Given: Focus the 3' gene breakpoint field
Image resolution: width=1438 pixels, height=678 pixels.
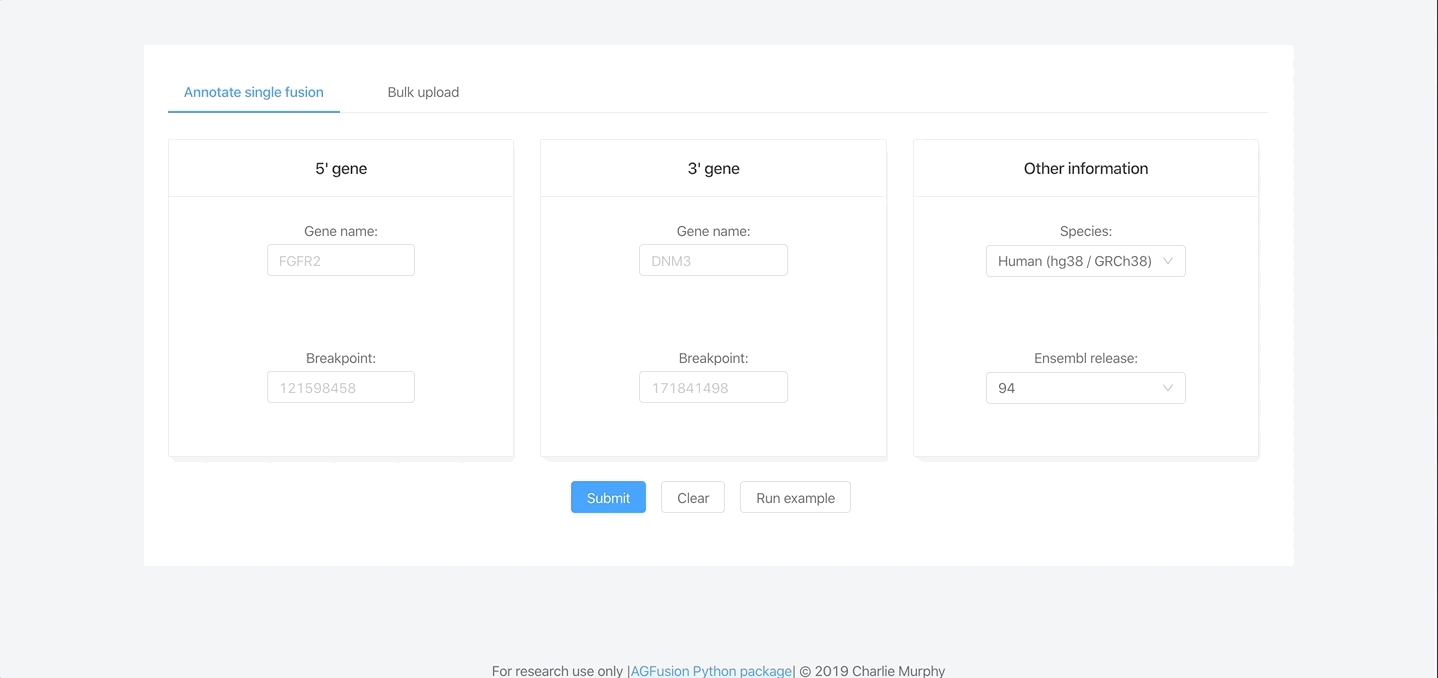Looking at the screenshot, I should (713, 387).
